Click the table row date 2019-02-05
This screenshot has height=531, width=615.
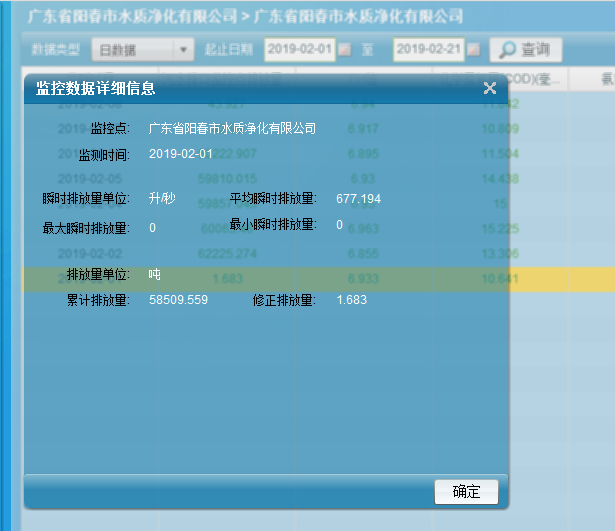coord(90,179)
